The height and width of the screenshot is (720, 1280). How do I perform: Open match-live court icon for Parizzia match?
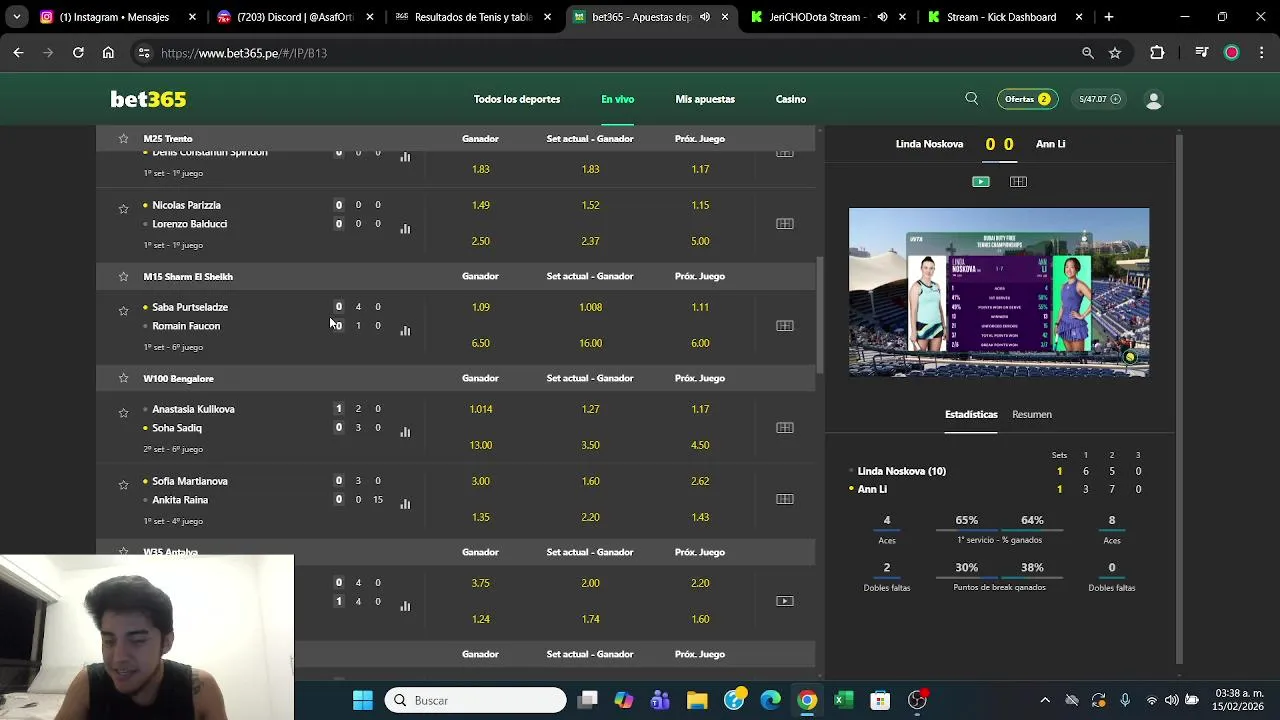tap(785, 224)
